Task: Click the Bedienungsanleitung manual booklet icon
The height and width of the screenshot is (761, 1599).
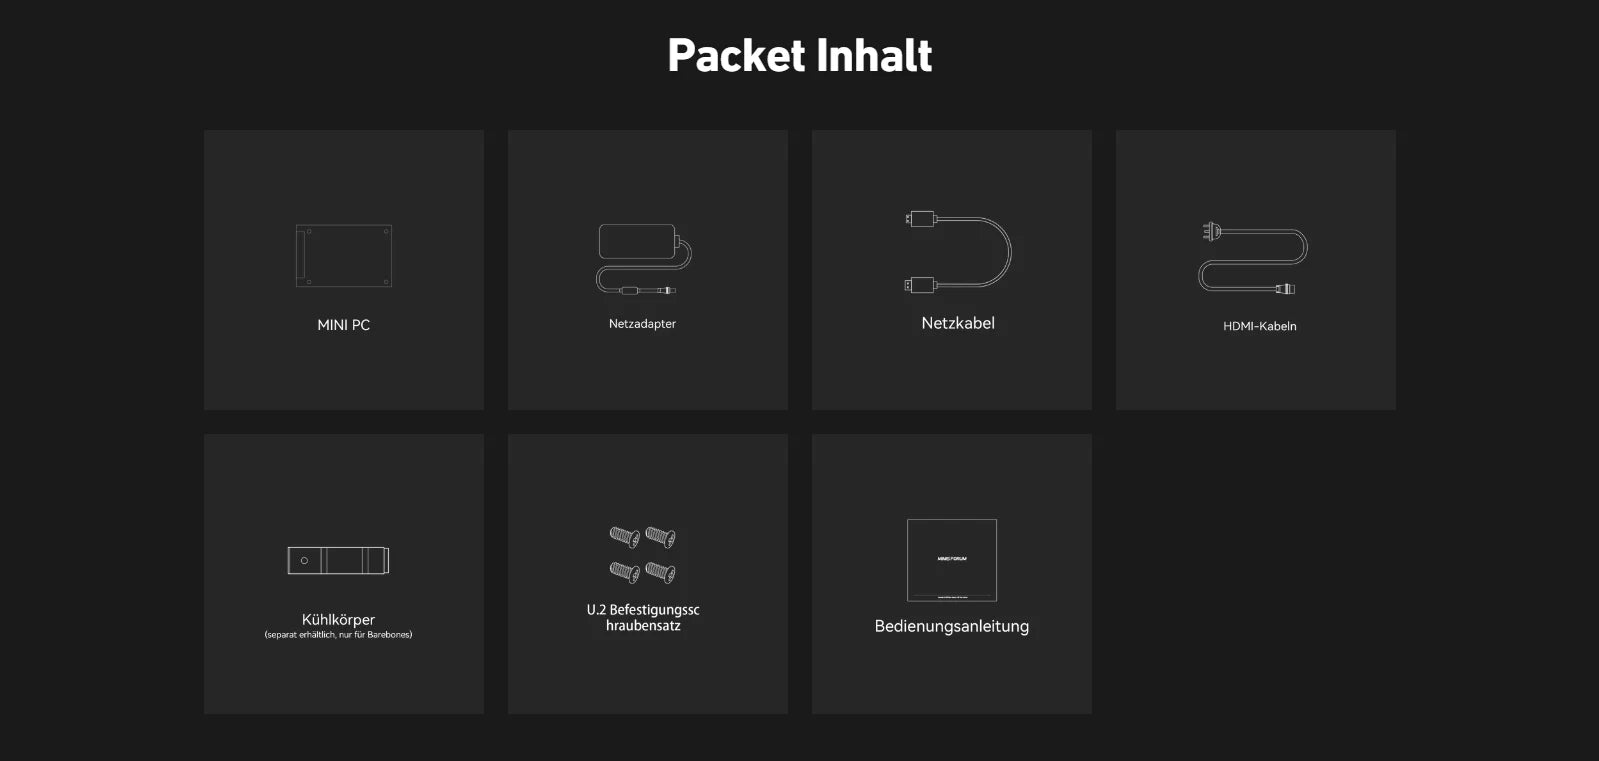Action: 952,560
